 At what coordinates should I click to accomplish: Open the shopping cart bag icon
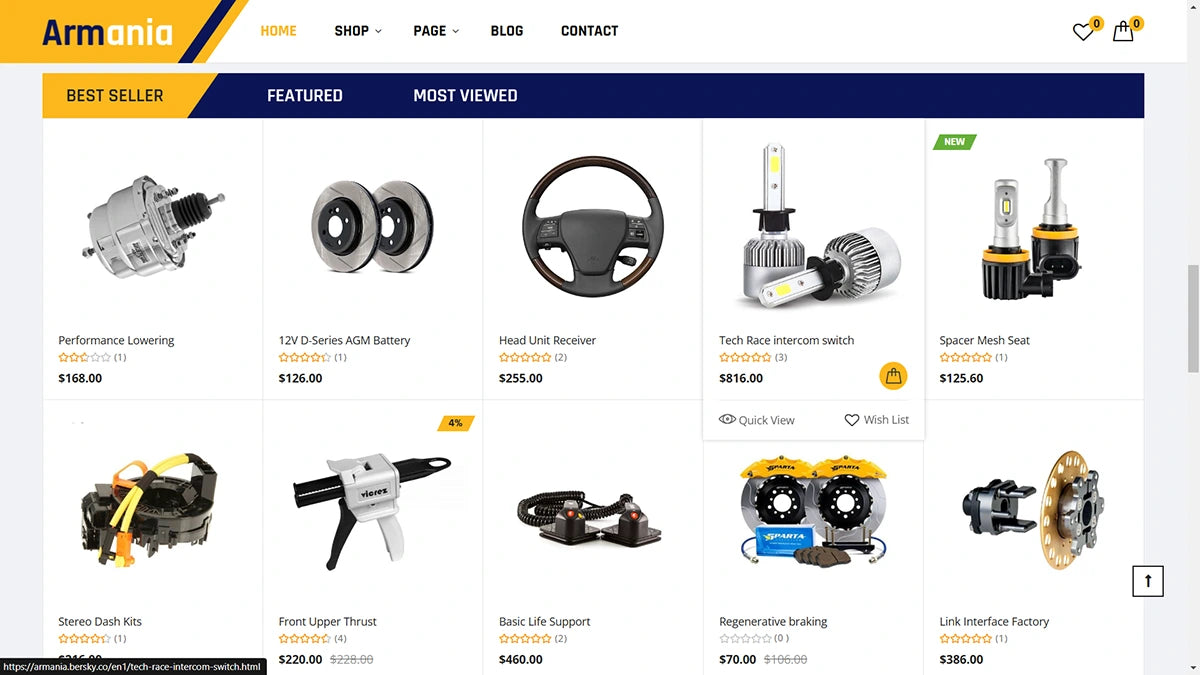1123,31
